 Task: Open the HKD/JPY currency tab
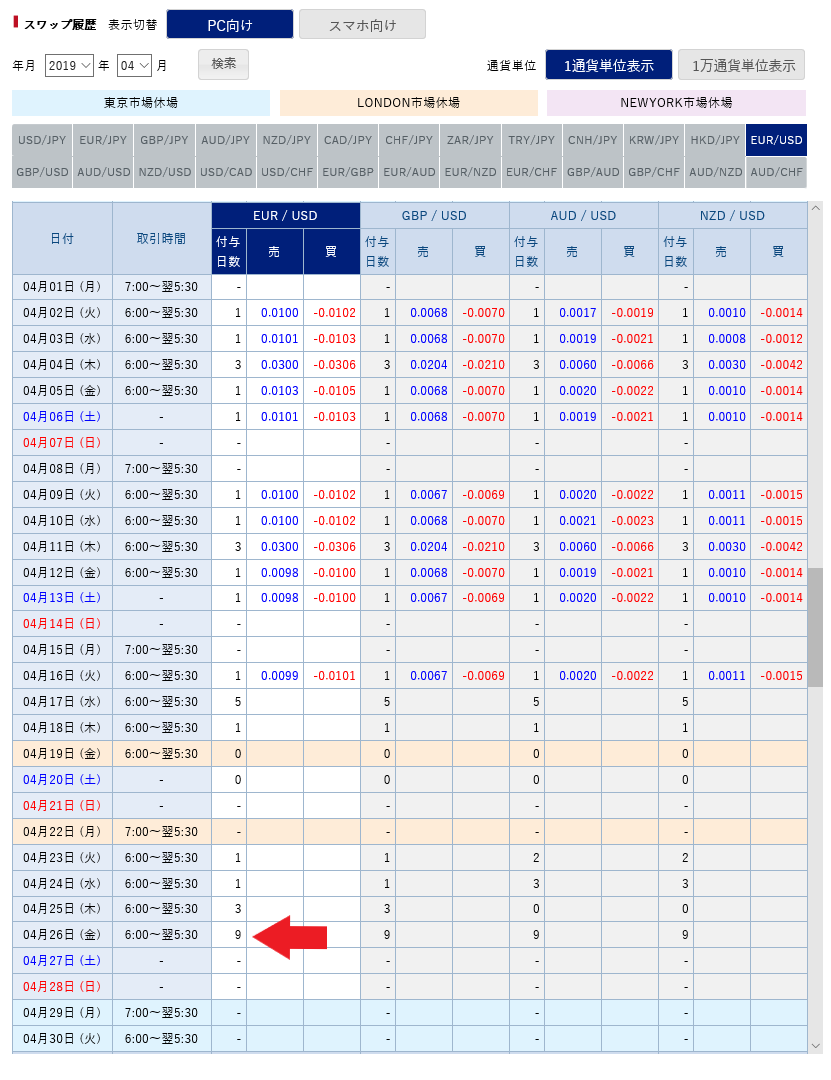point(715,140)
